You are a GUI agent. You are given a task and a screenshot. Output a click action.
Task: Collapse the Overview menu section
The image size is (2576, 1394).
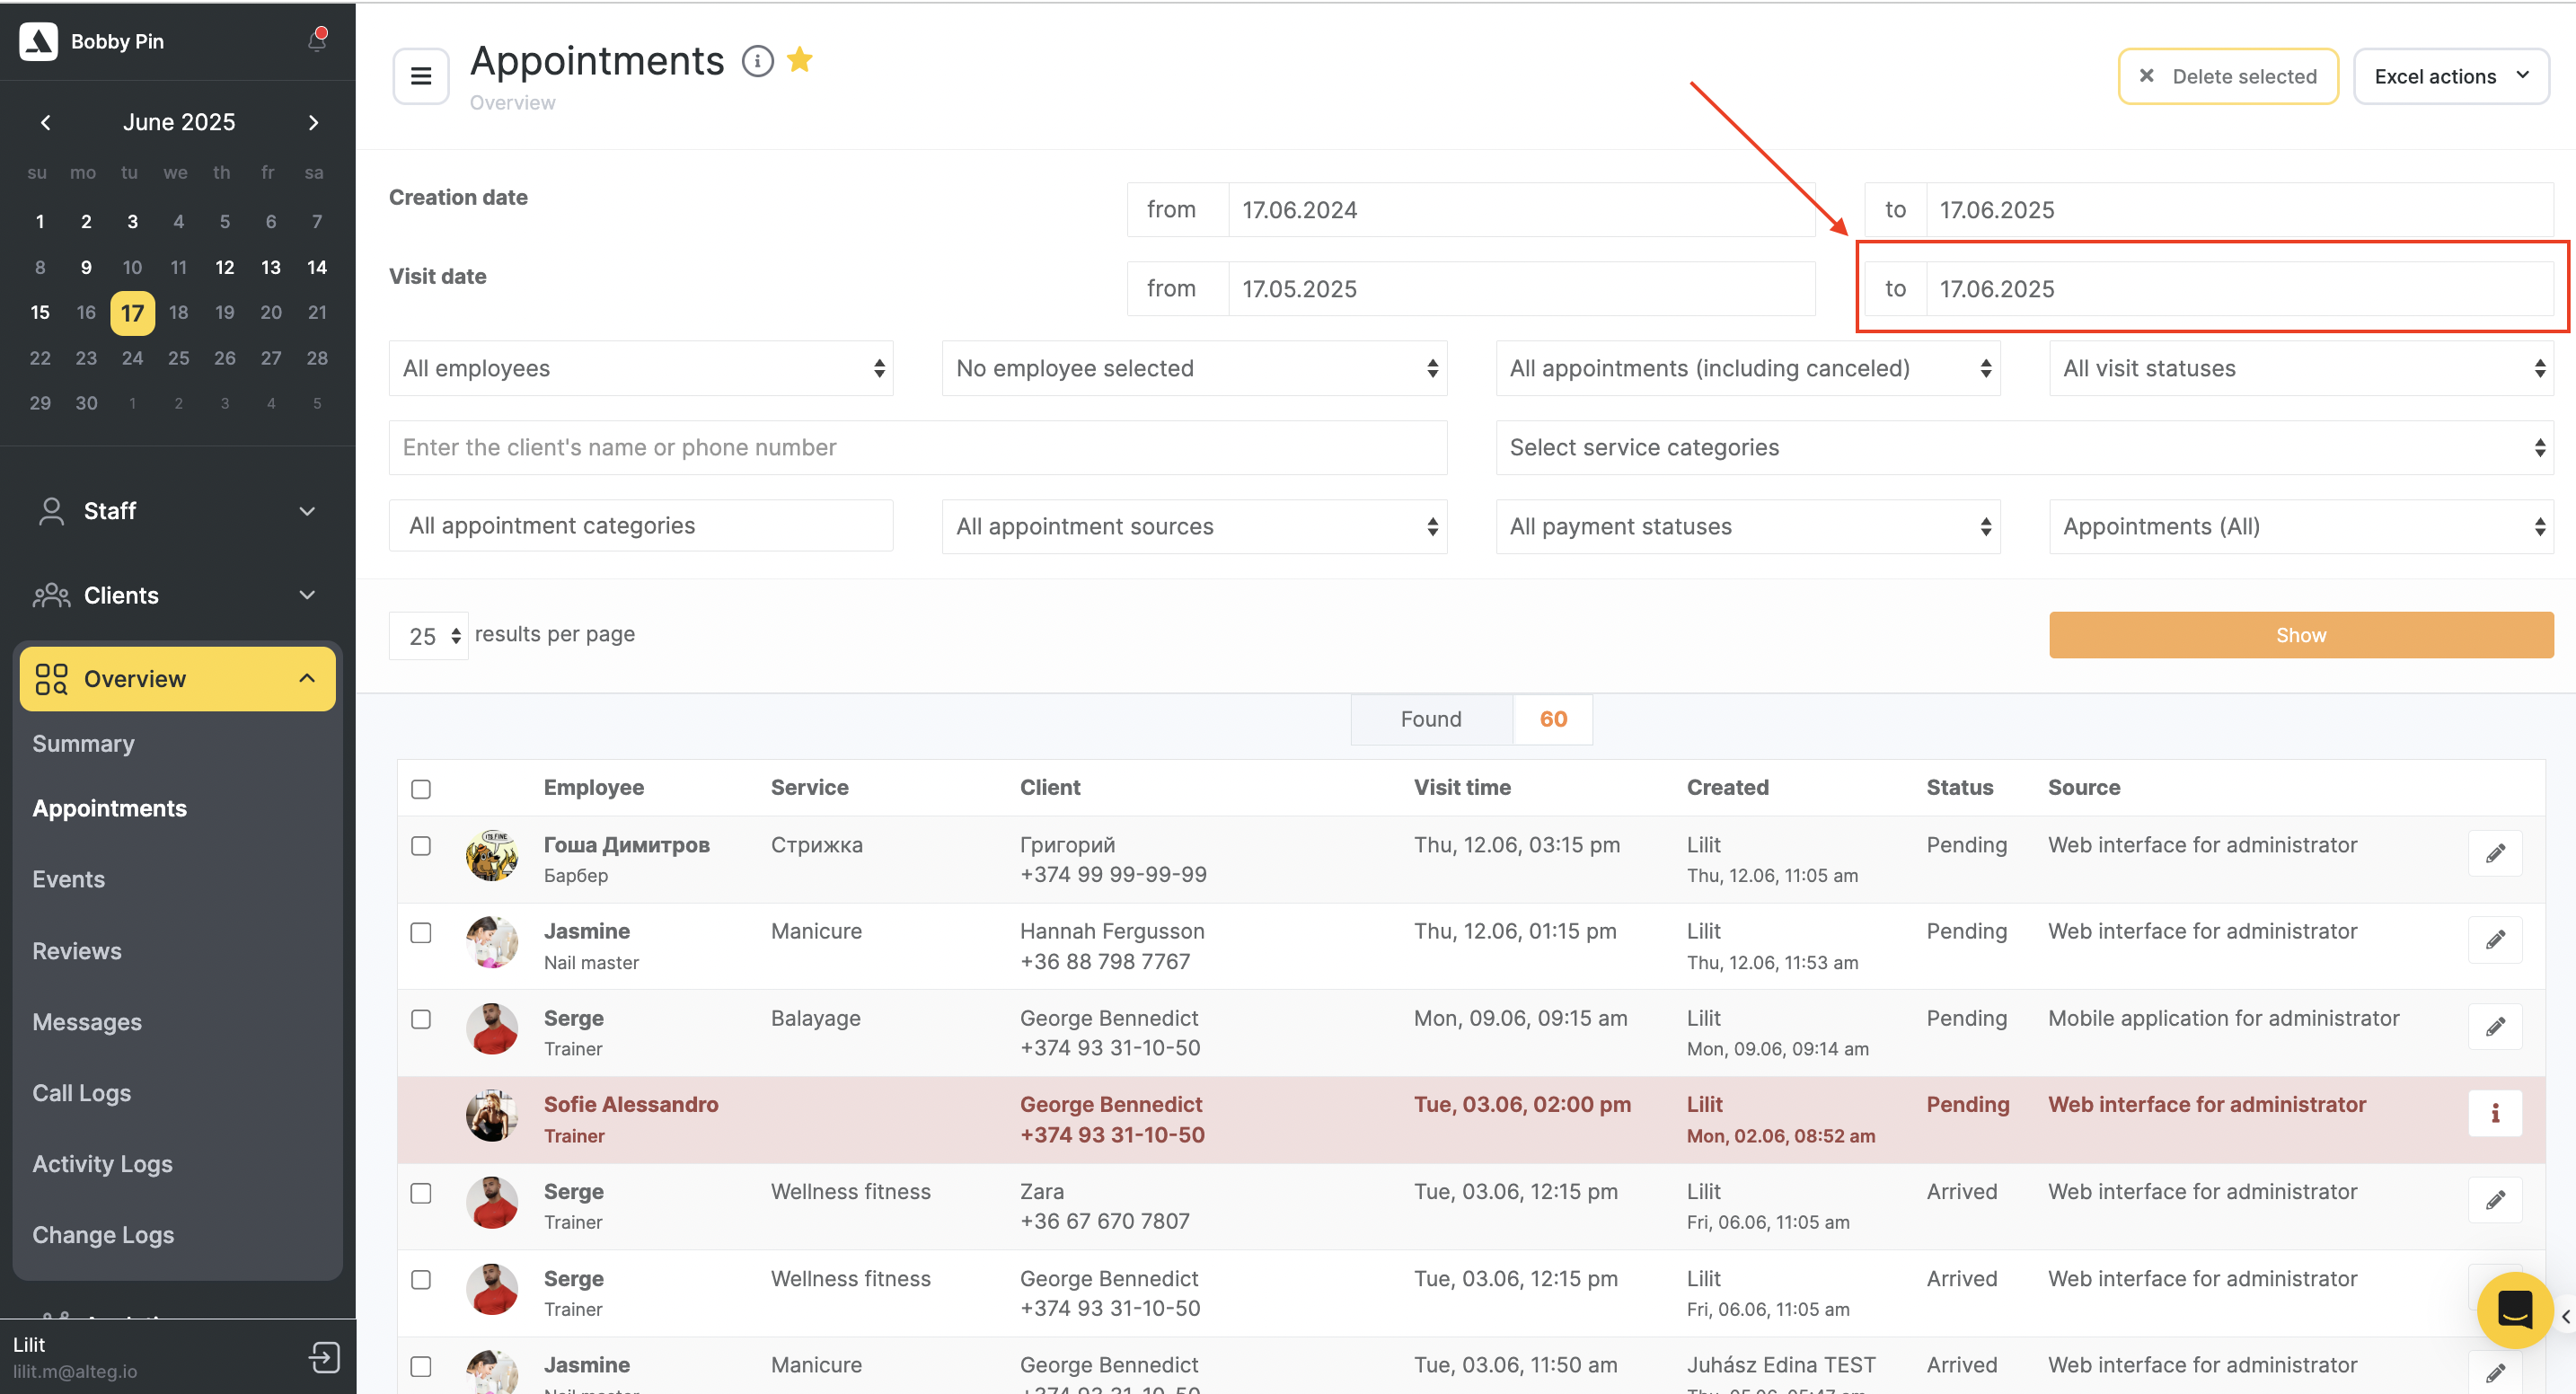tap(177, 679)
